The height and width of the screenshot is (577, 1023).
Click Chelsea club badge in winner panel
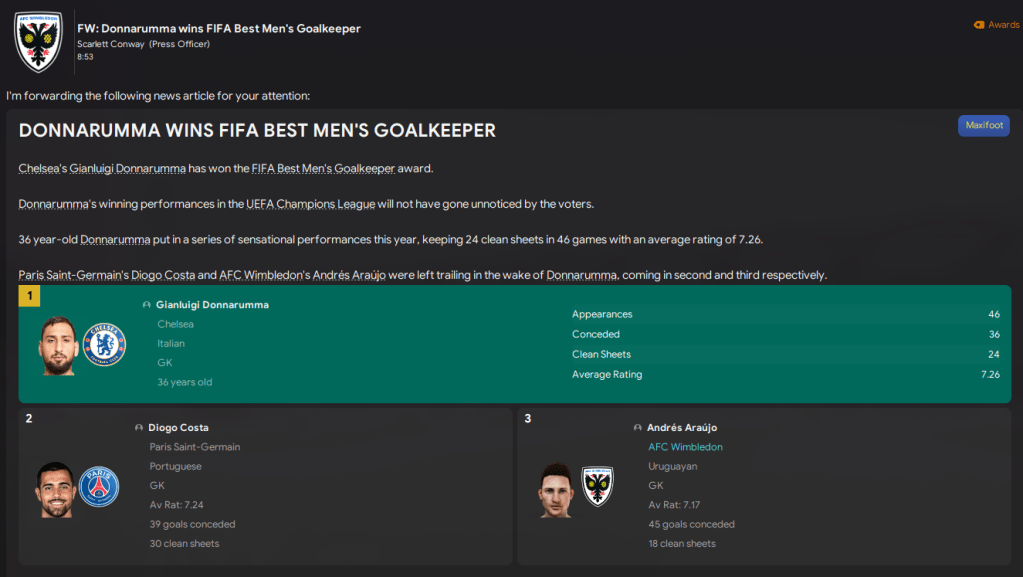point(105,345)
